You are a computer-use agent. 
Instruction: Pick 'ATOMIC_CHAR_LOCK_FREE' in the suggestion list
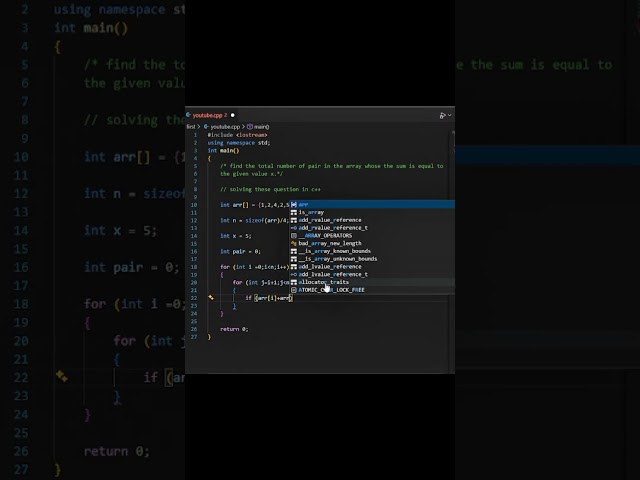tap(372, 290)
